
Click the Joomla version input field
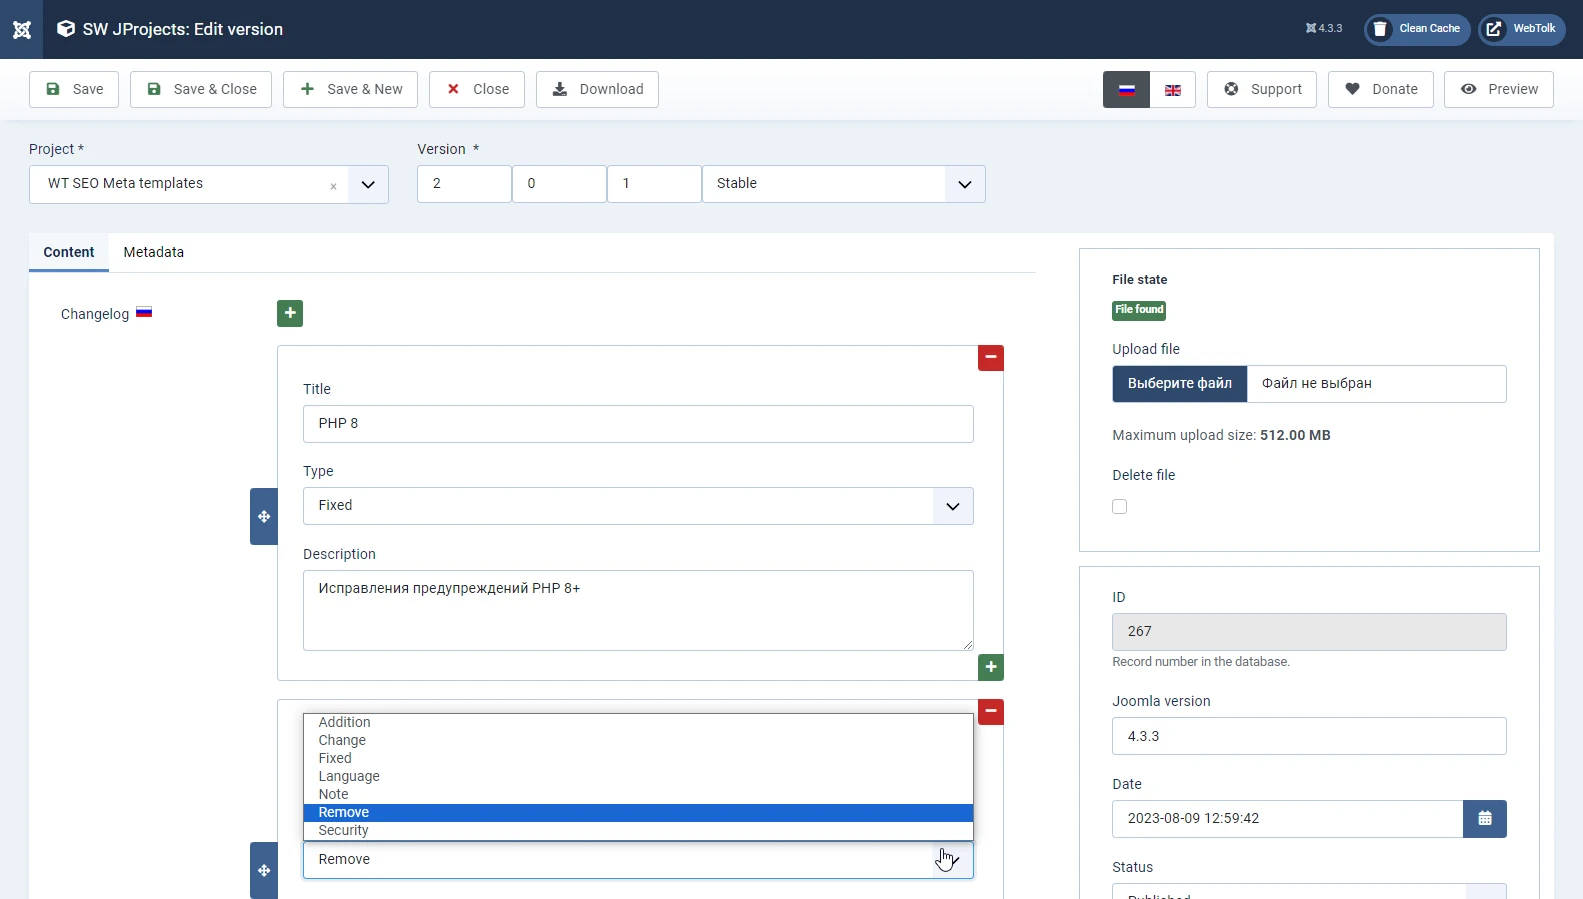click(1308, 736)
